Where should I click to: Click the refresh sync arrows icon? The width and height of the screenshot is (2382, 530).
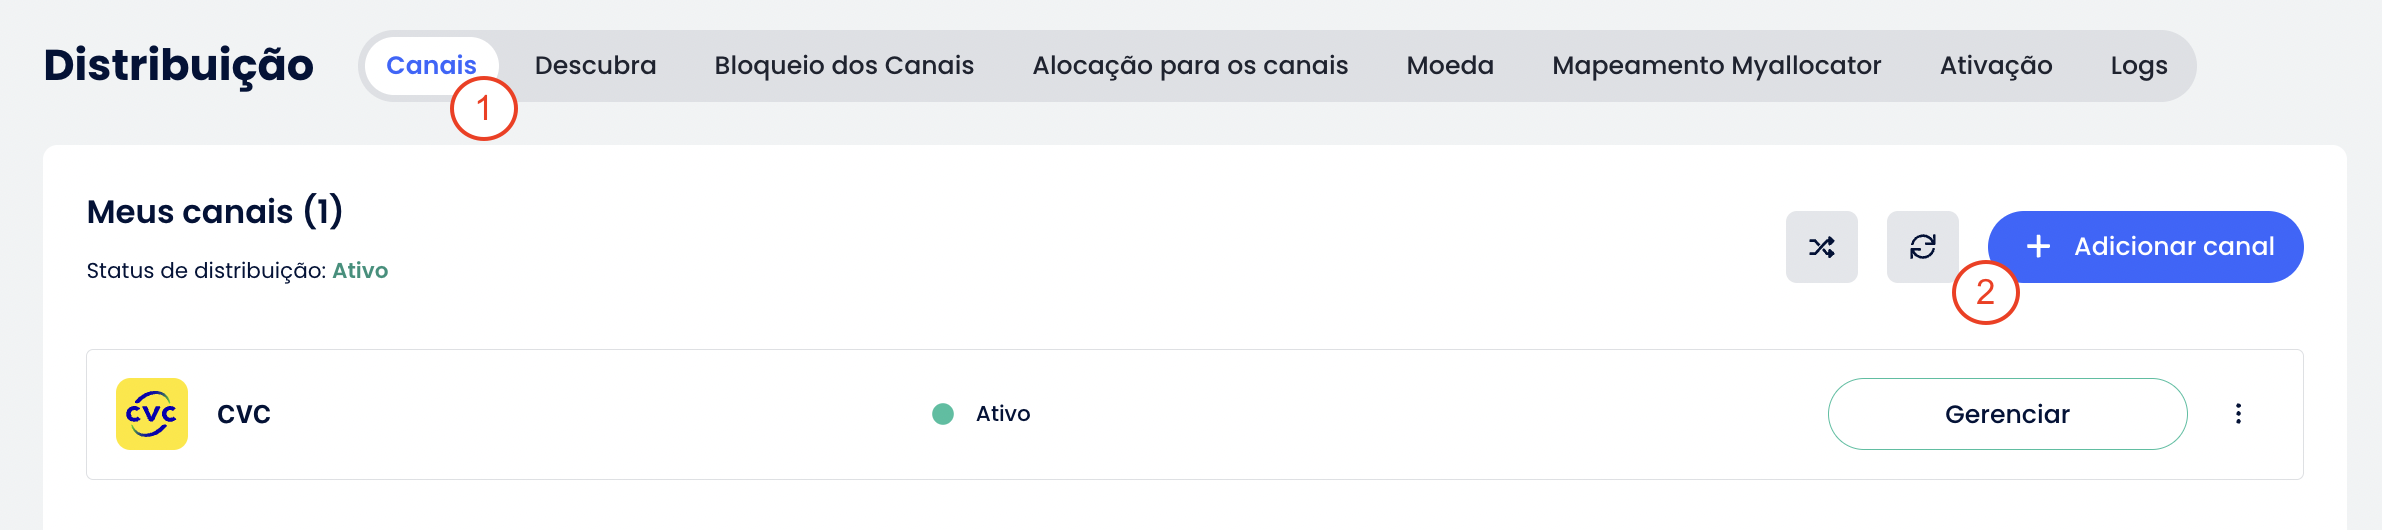1922,247
